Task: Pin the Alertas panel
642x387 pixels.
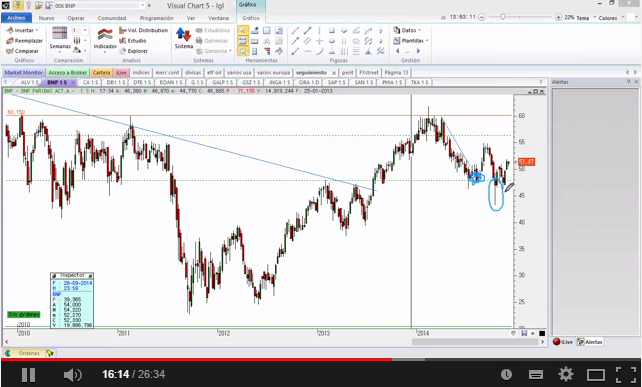Action: [628, 82]
